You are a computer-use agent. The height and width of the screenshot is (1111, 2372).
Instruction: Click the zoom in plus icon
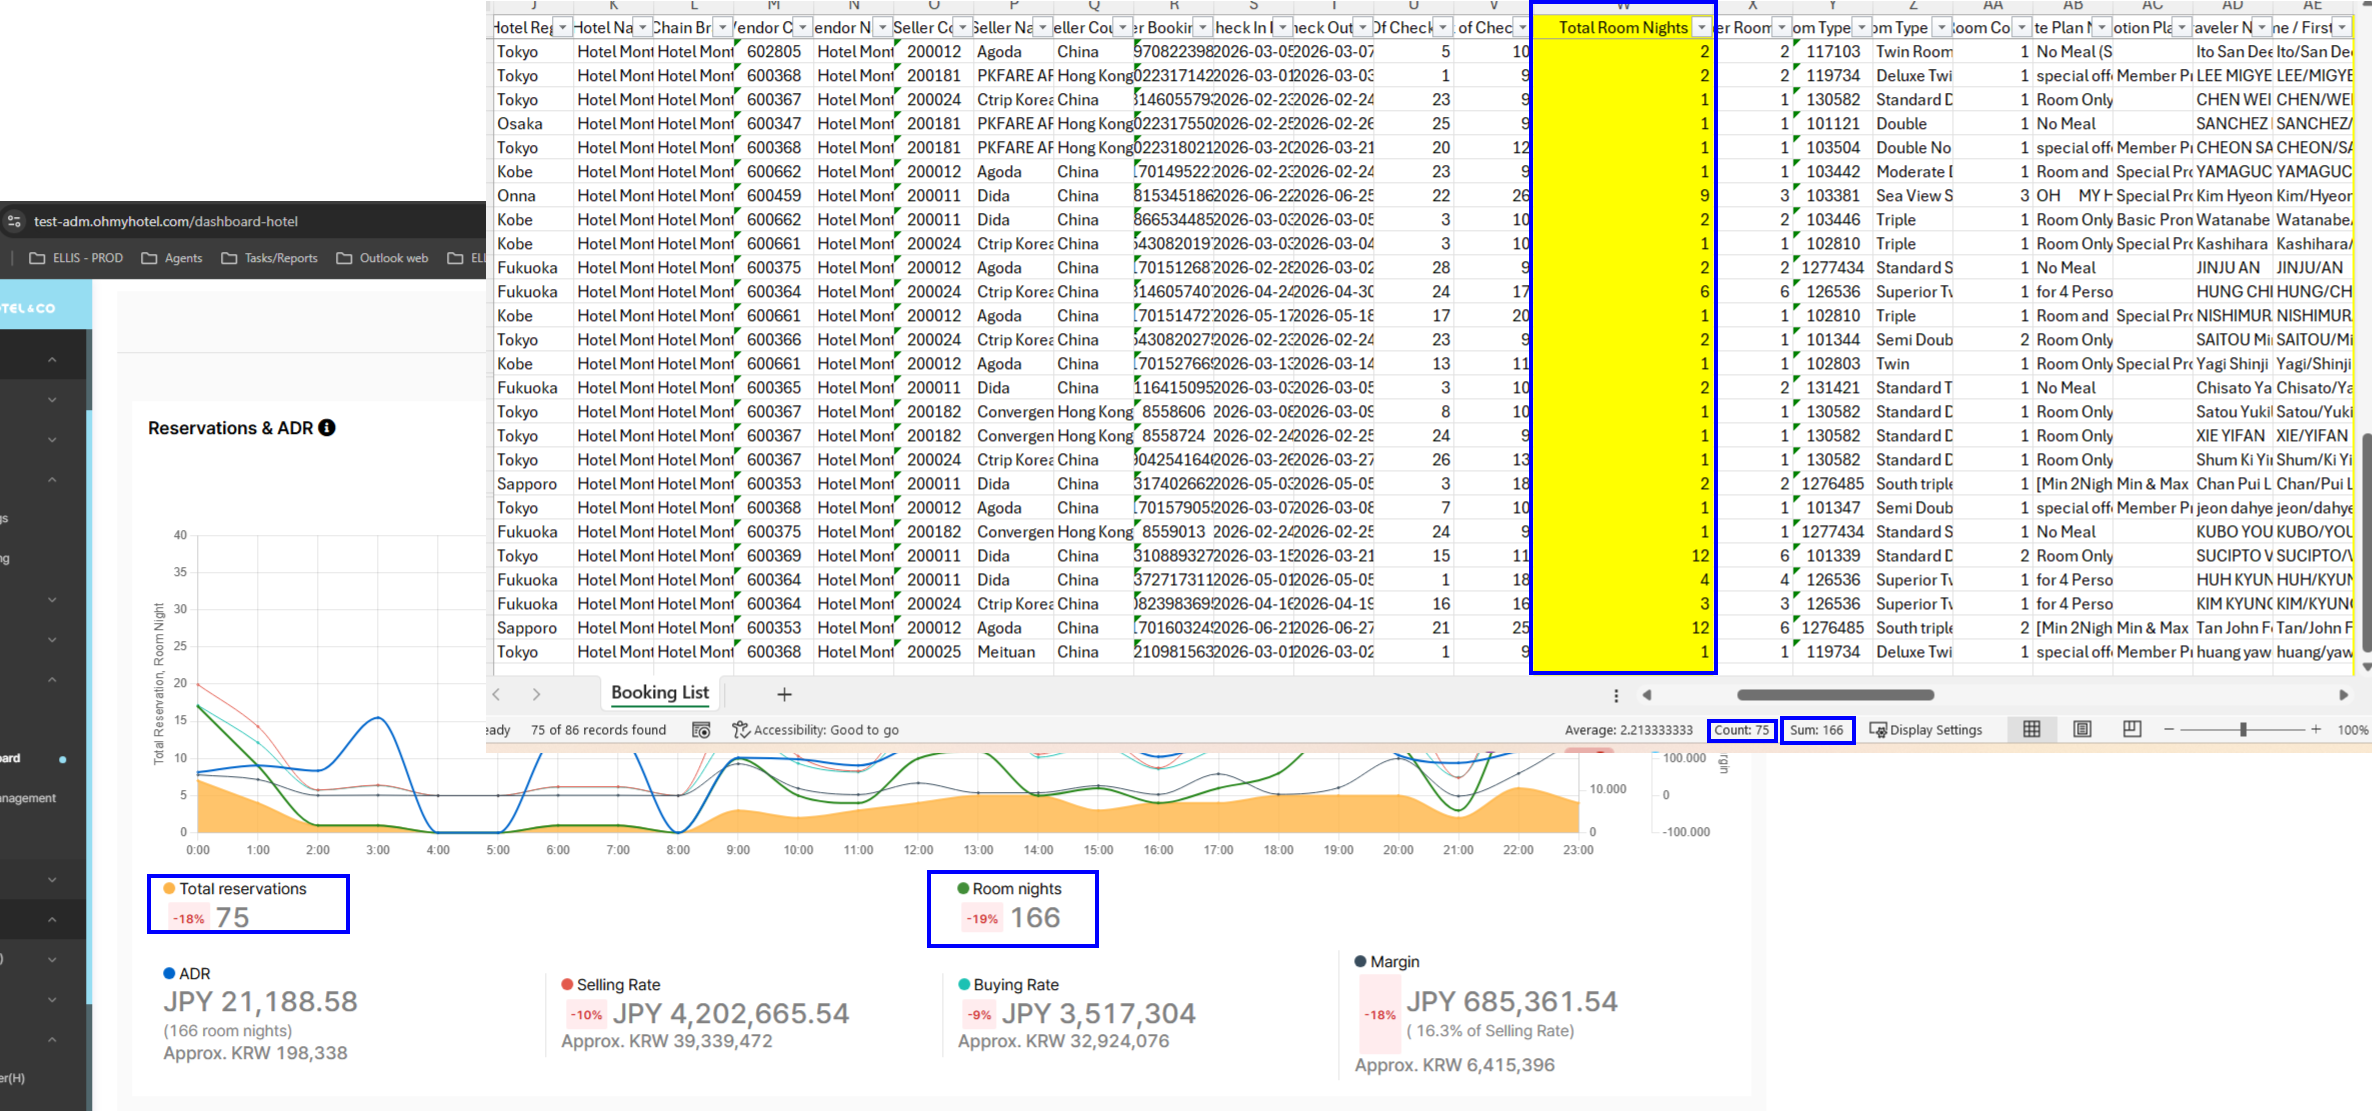pos(2316,729)
